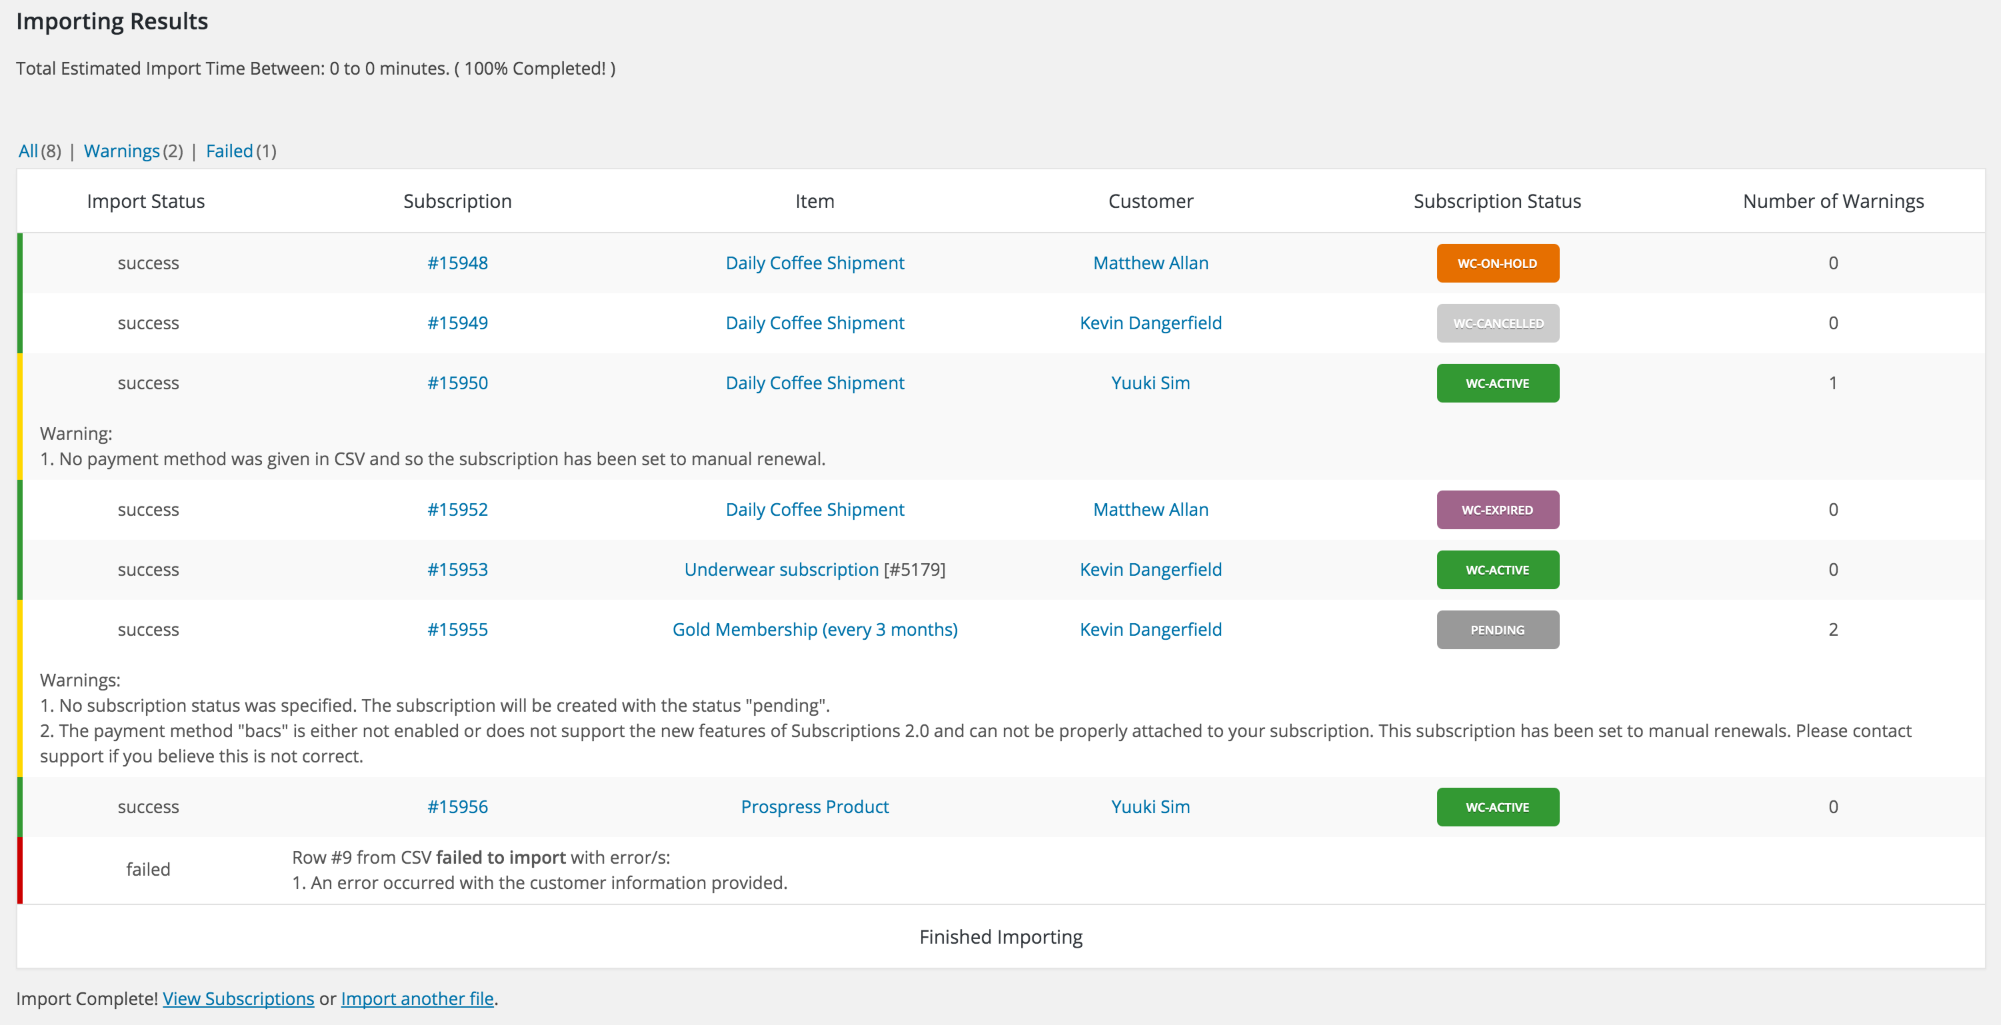The height and width of the screenshot is (1025, 2001).
Task: Click the orange WC-ON-HOLD status badge
Action: (x=1497, y=264)
